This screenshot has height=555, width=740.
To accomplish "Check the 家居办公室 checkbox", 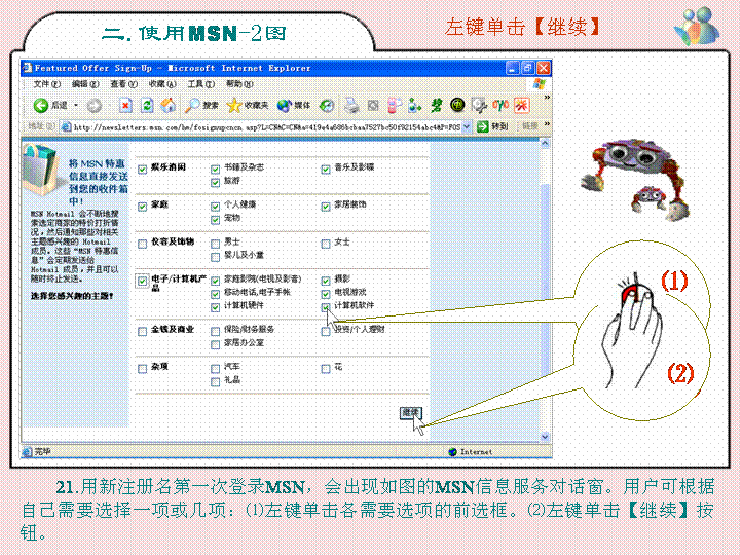I will (216, 345).
